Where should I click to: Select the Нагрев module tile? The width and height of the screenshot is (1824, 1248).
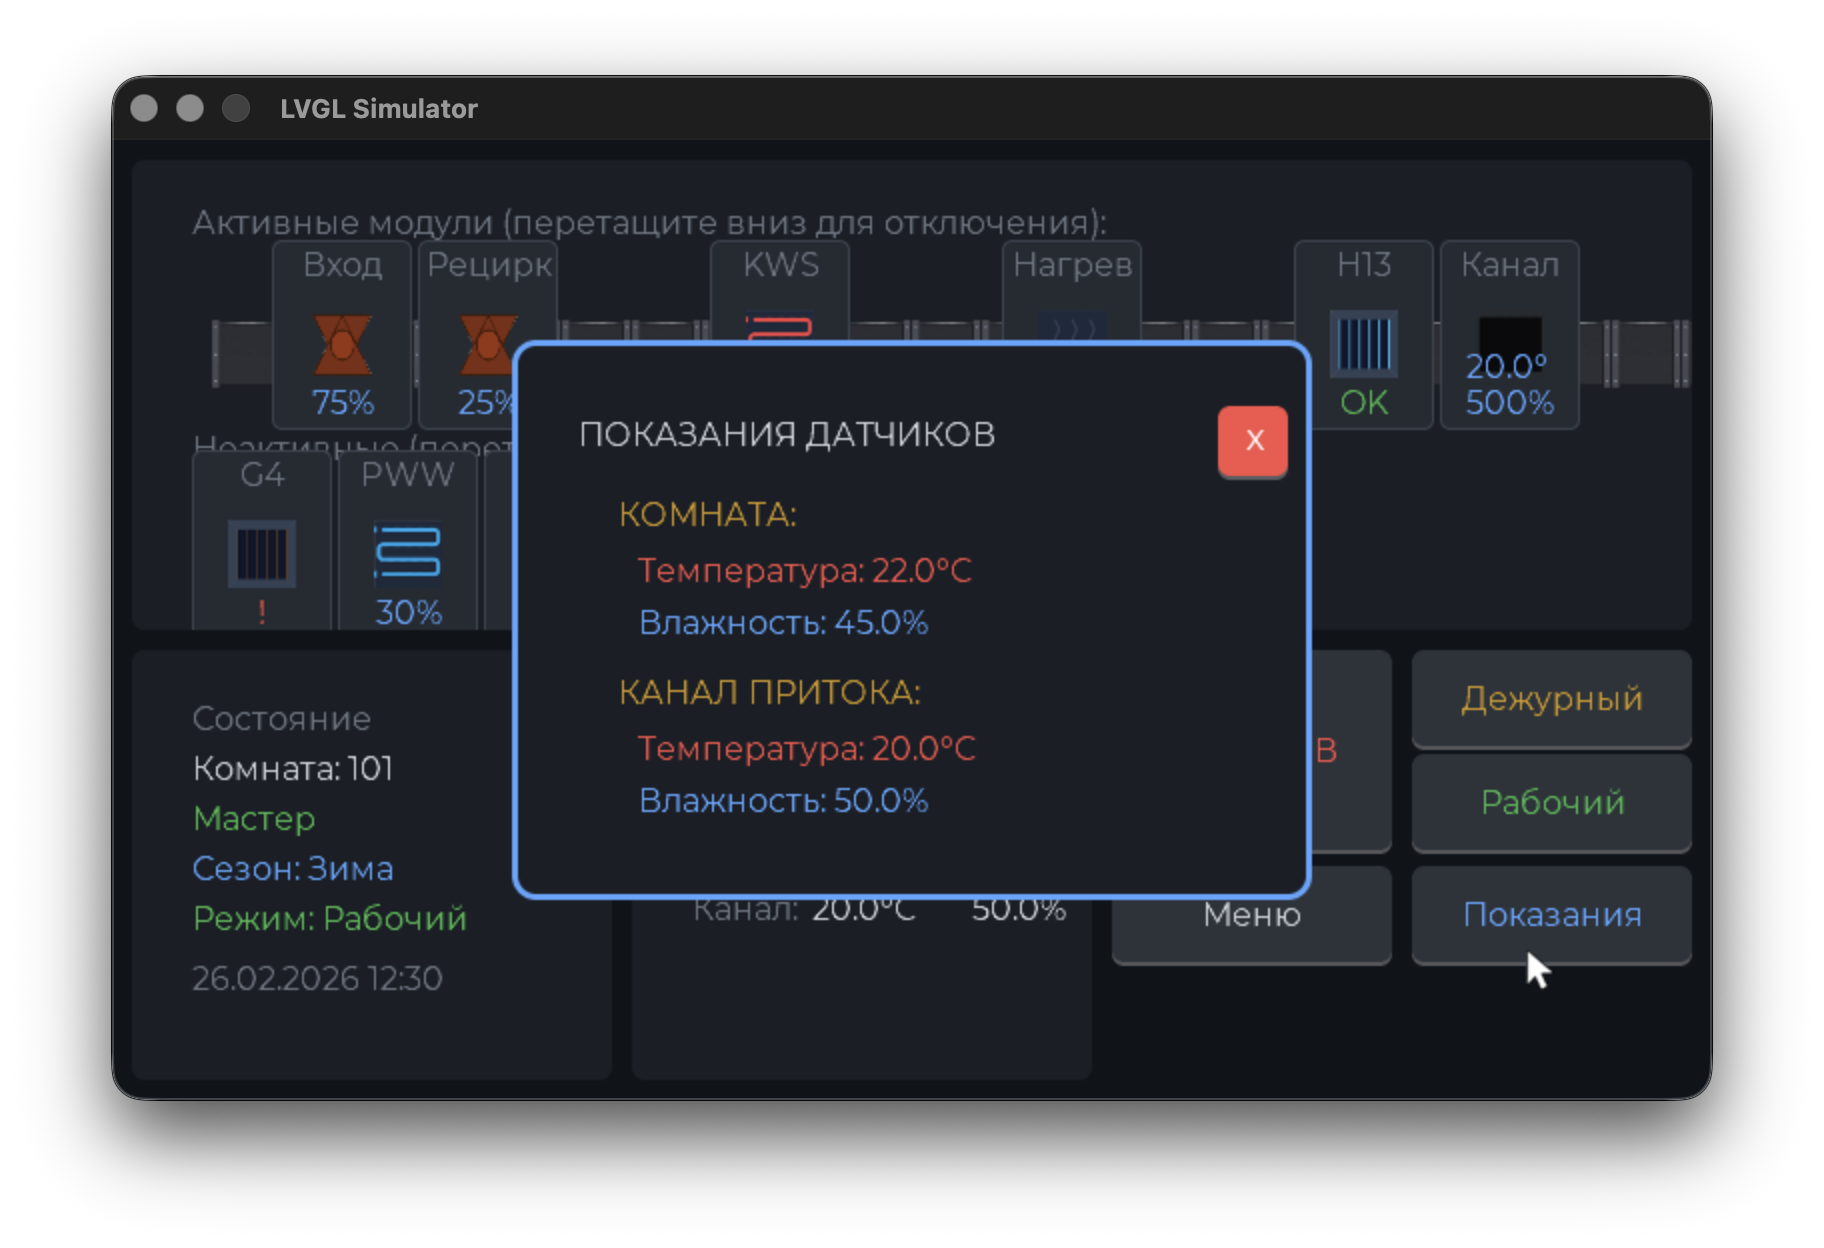[1071, 290]
